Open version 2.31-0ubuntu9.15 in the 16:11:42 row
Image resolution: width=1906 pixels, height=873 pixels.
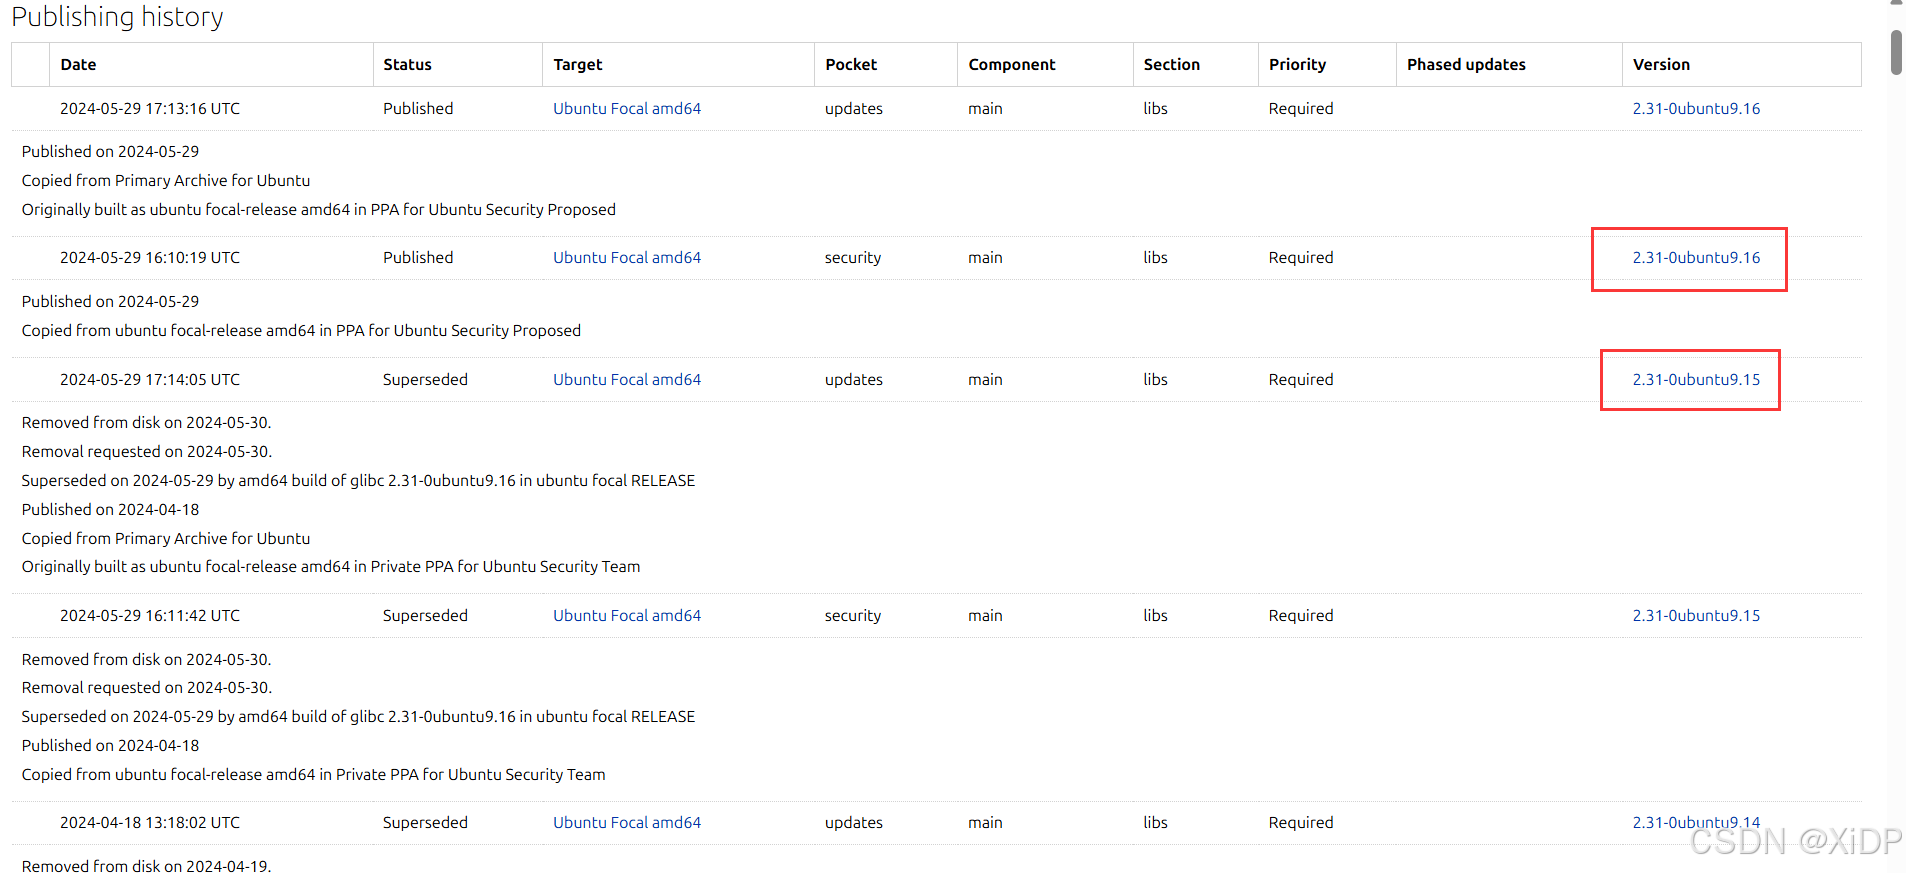click(1695, 615)
